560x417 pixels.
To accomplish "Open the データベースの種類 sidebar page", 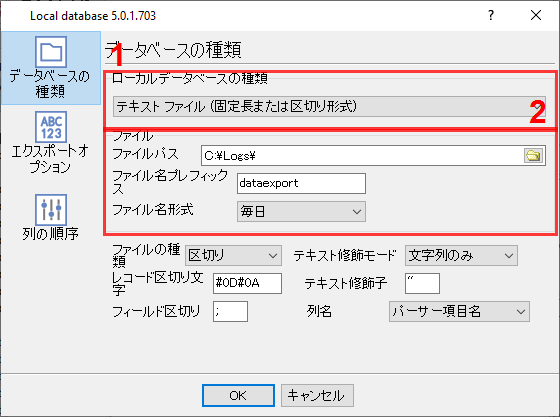I will pyautogui.click(x=50, y=68).
